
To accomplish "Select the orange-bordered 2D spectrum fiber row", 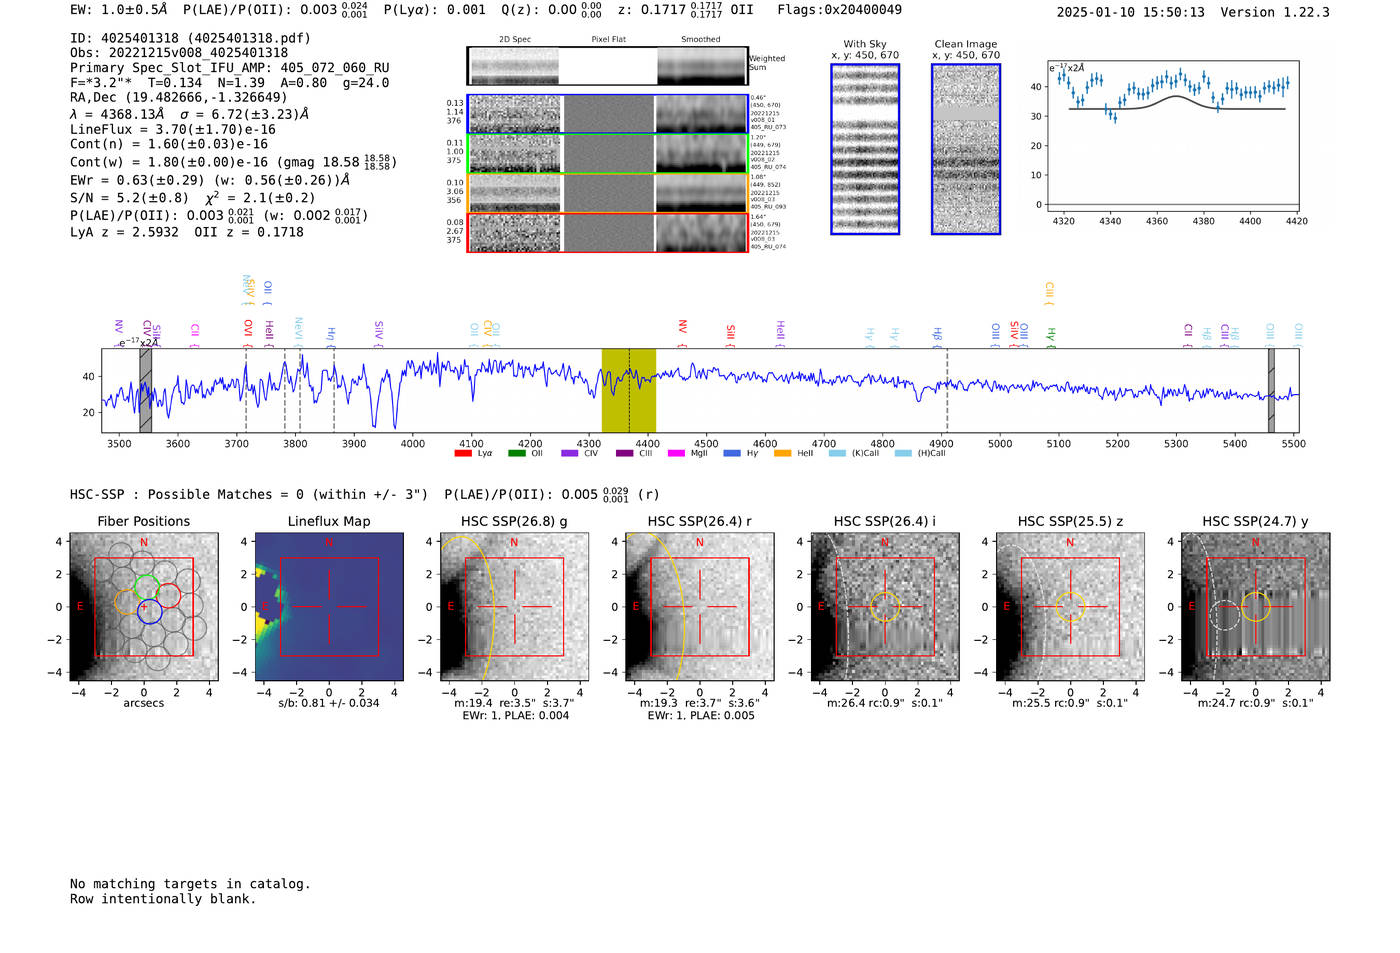I will click(x=608, y=193).
